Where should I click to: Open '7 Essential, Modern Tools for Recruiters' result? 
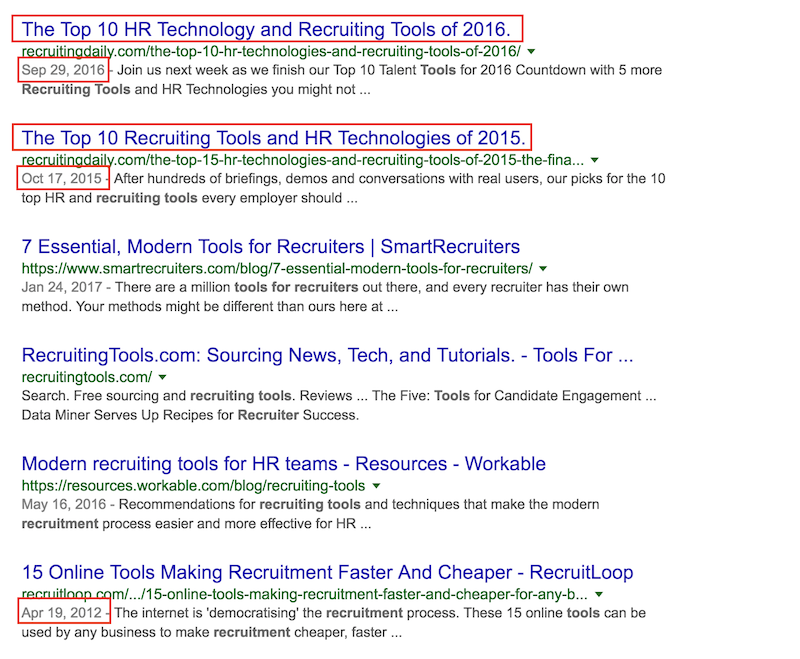[270, 247]
